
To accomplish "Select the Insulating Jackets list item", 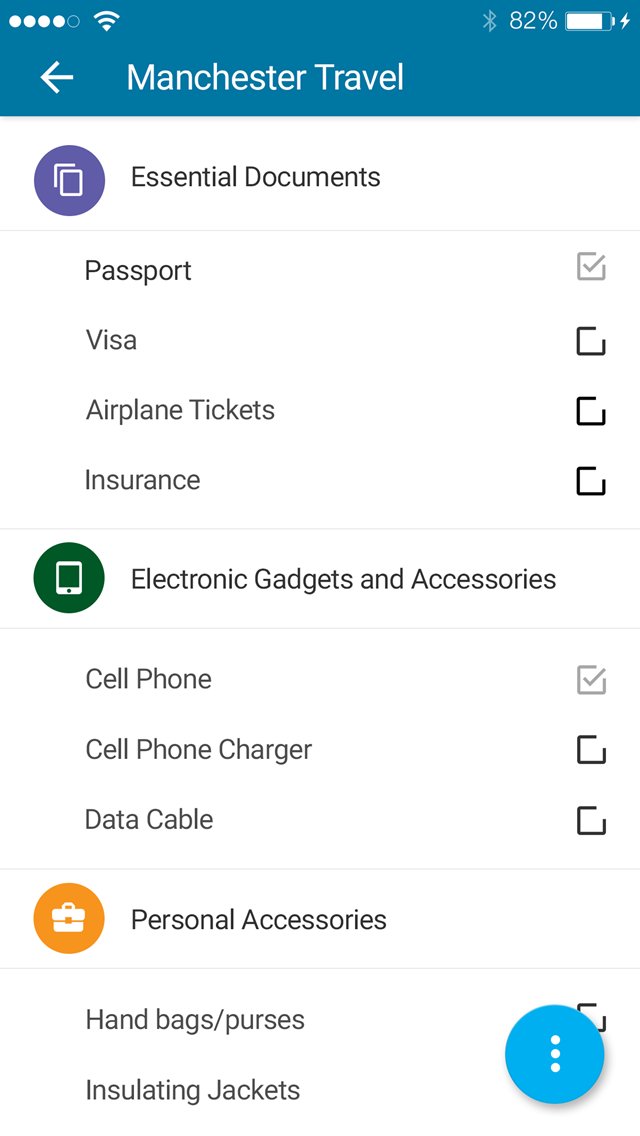I will pyautogui.click(x=320, y=1090).
